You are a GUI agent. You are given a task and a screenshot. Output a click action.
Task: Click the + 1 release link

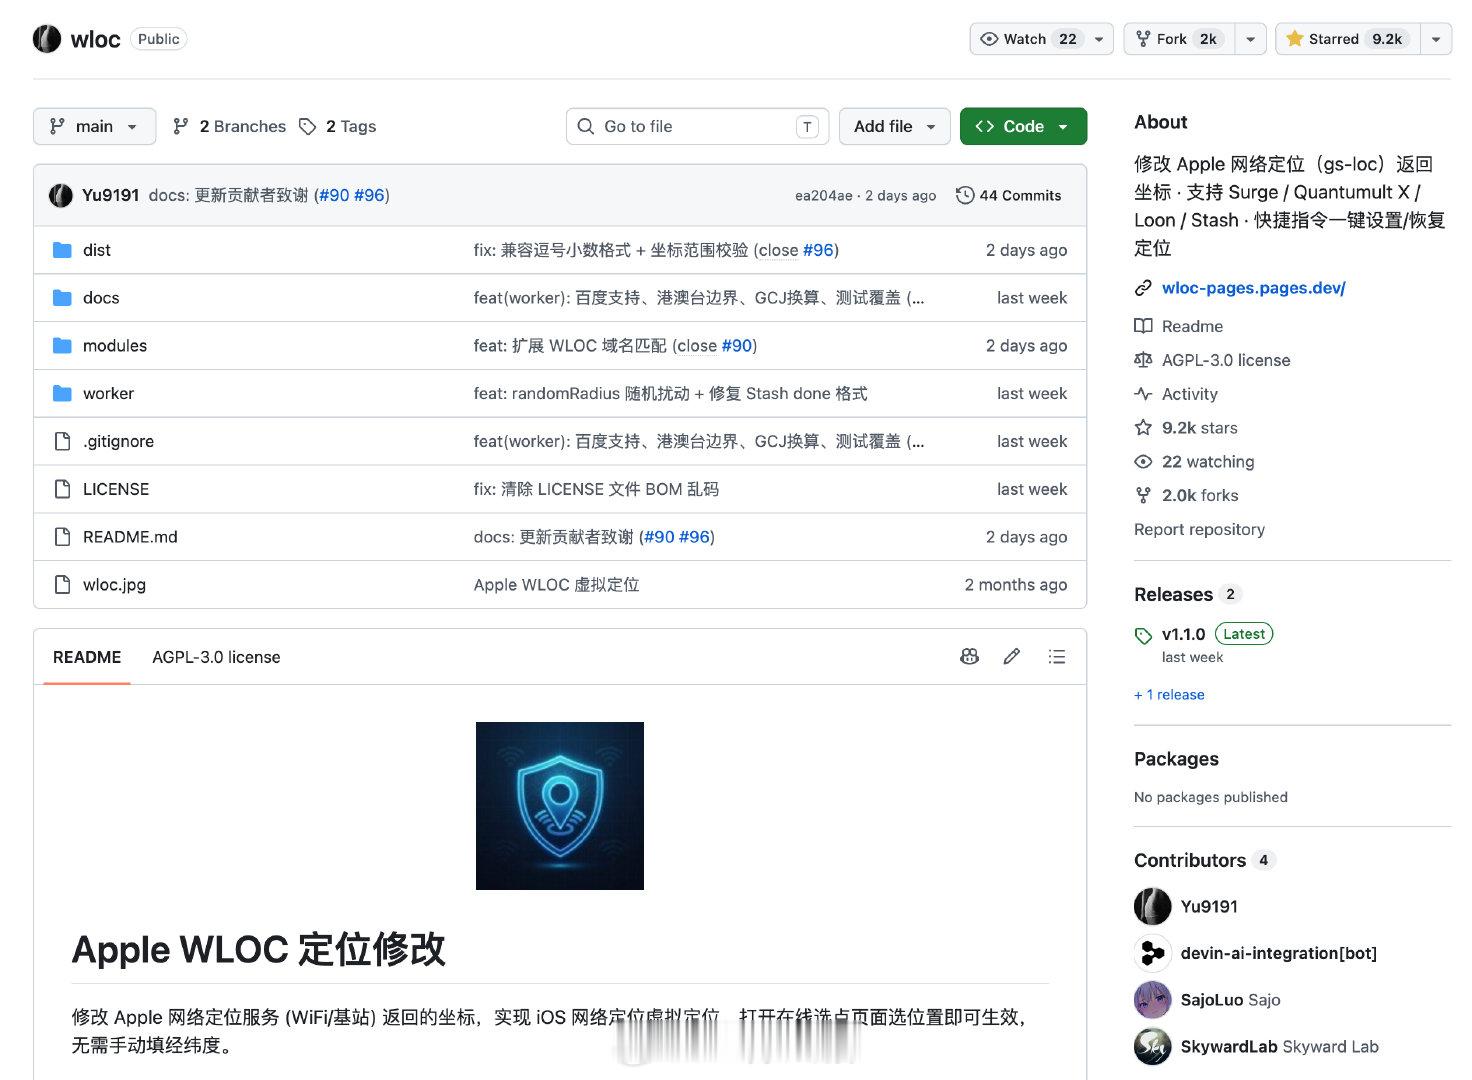[1169, 694]
